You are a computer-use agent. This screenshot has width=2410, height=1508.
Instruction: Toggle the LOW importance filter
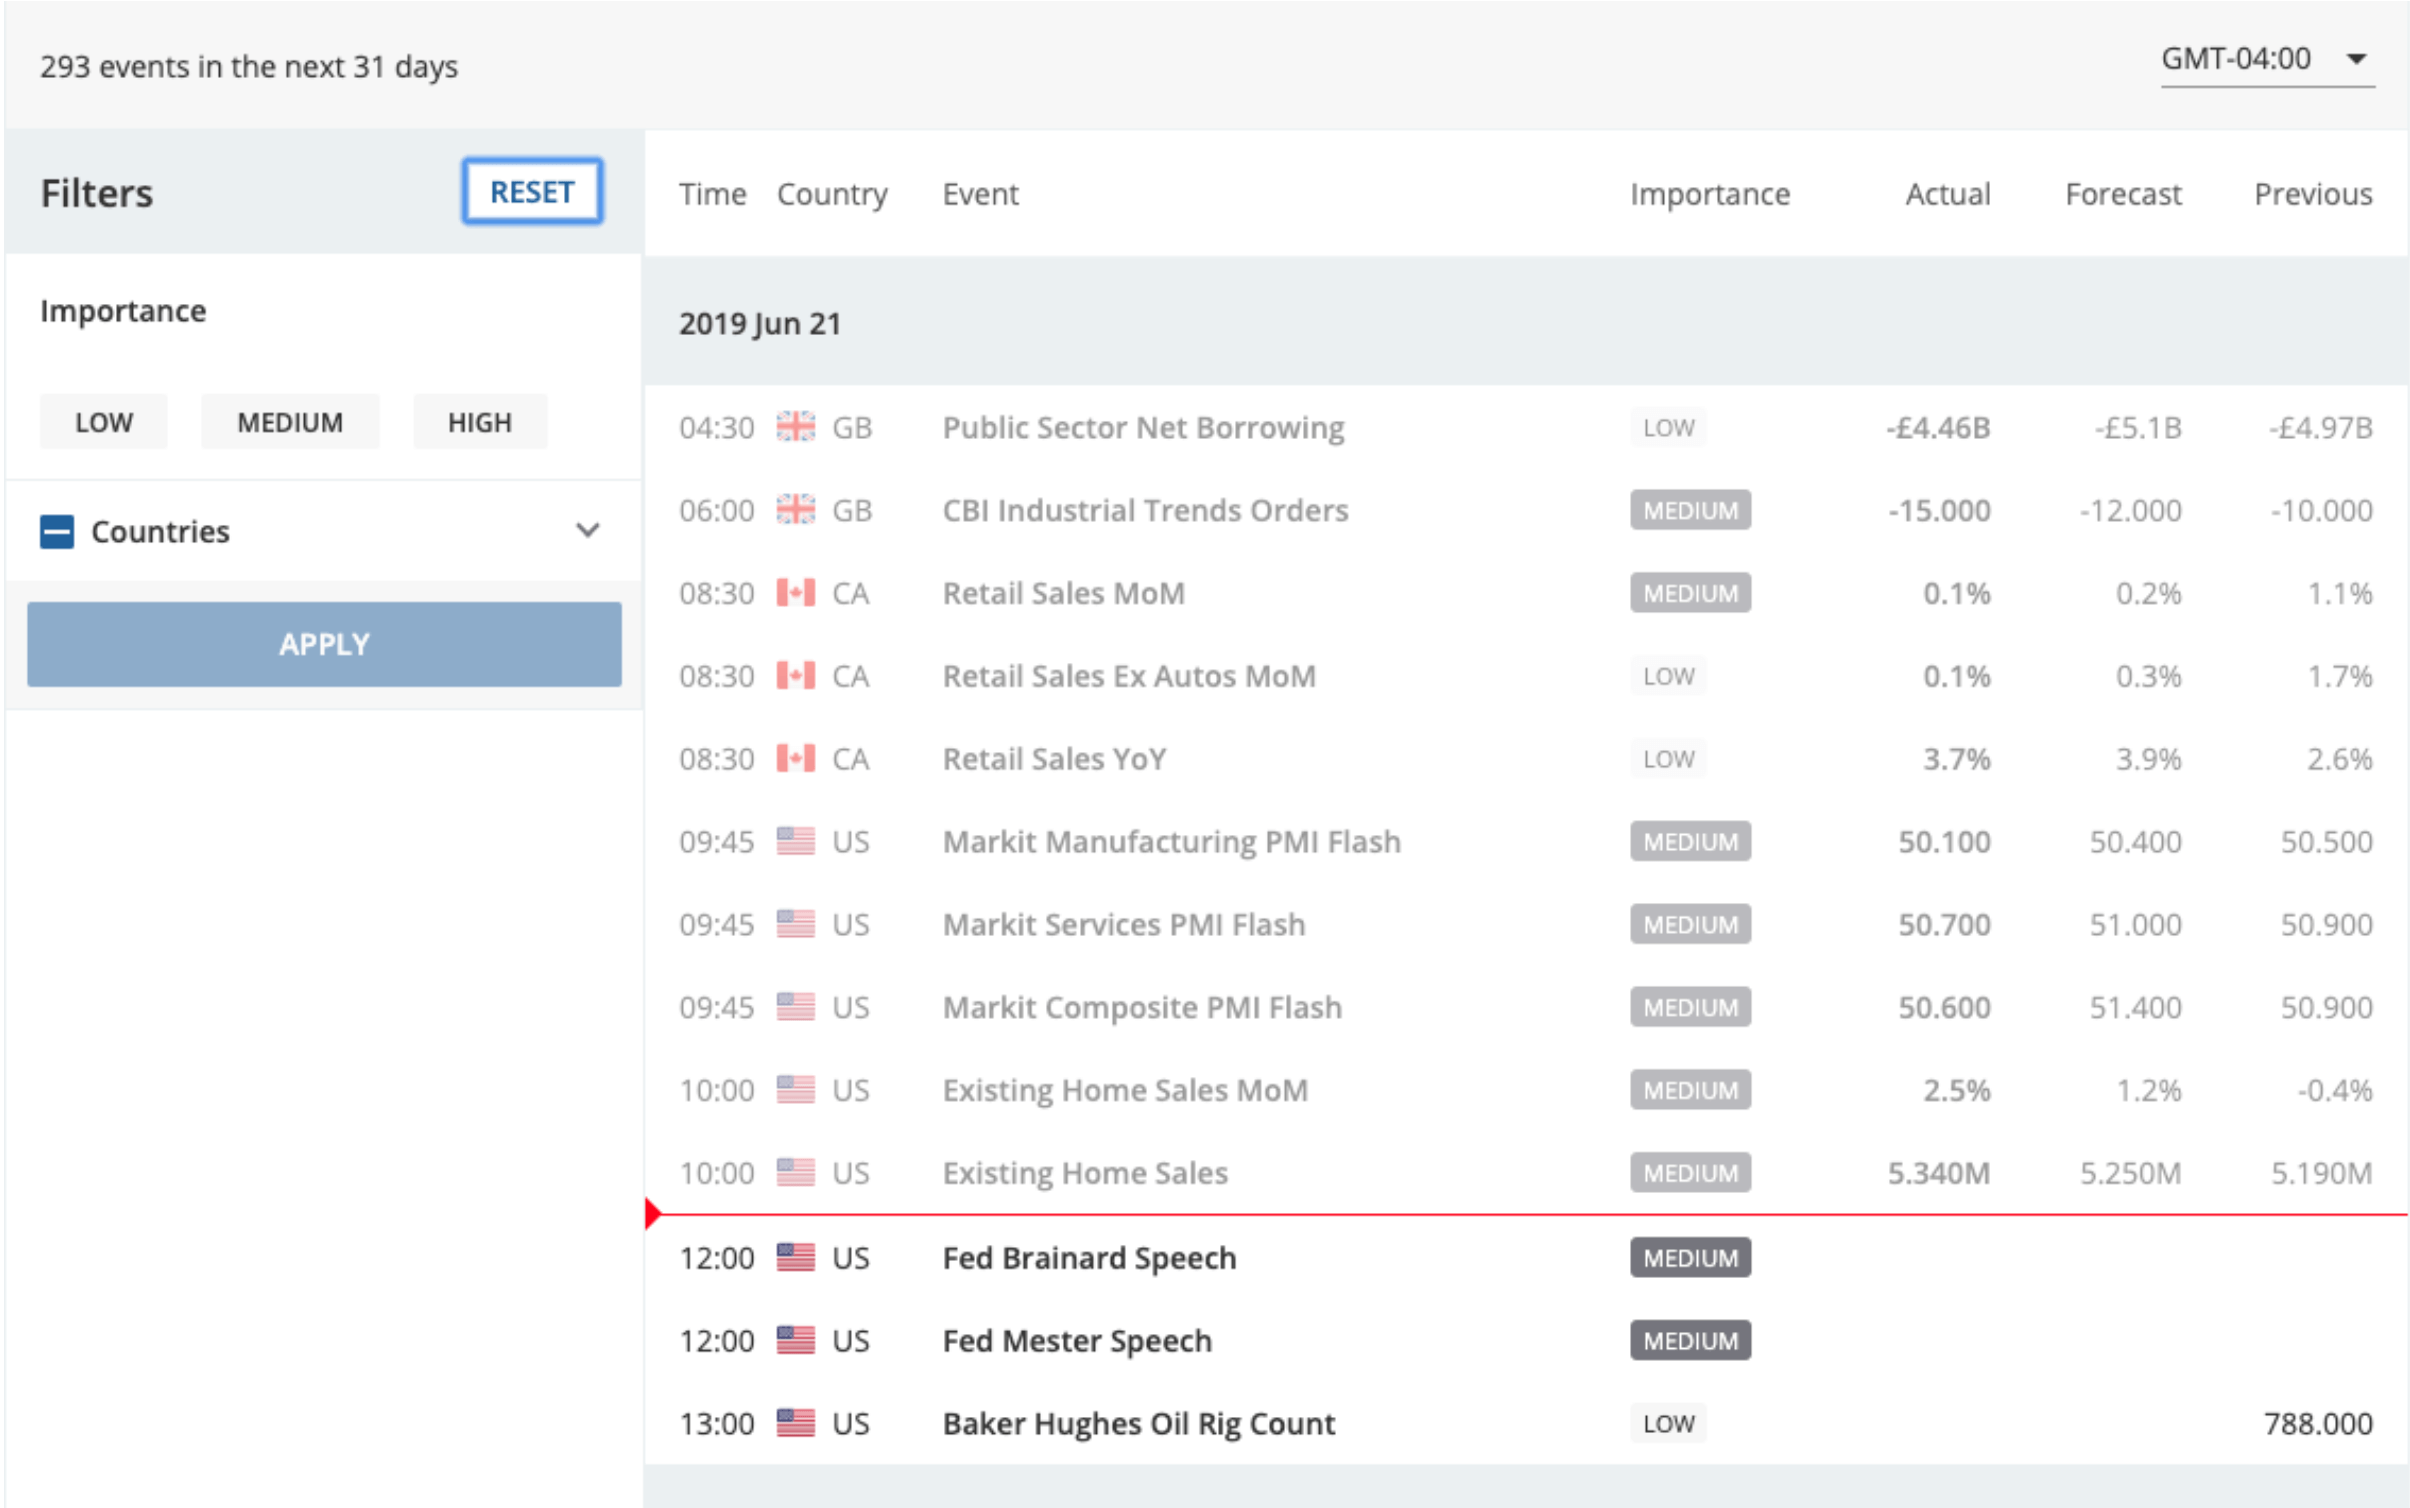coord(103,422)
